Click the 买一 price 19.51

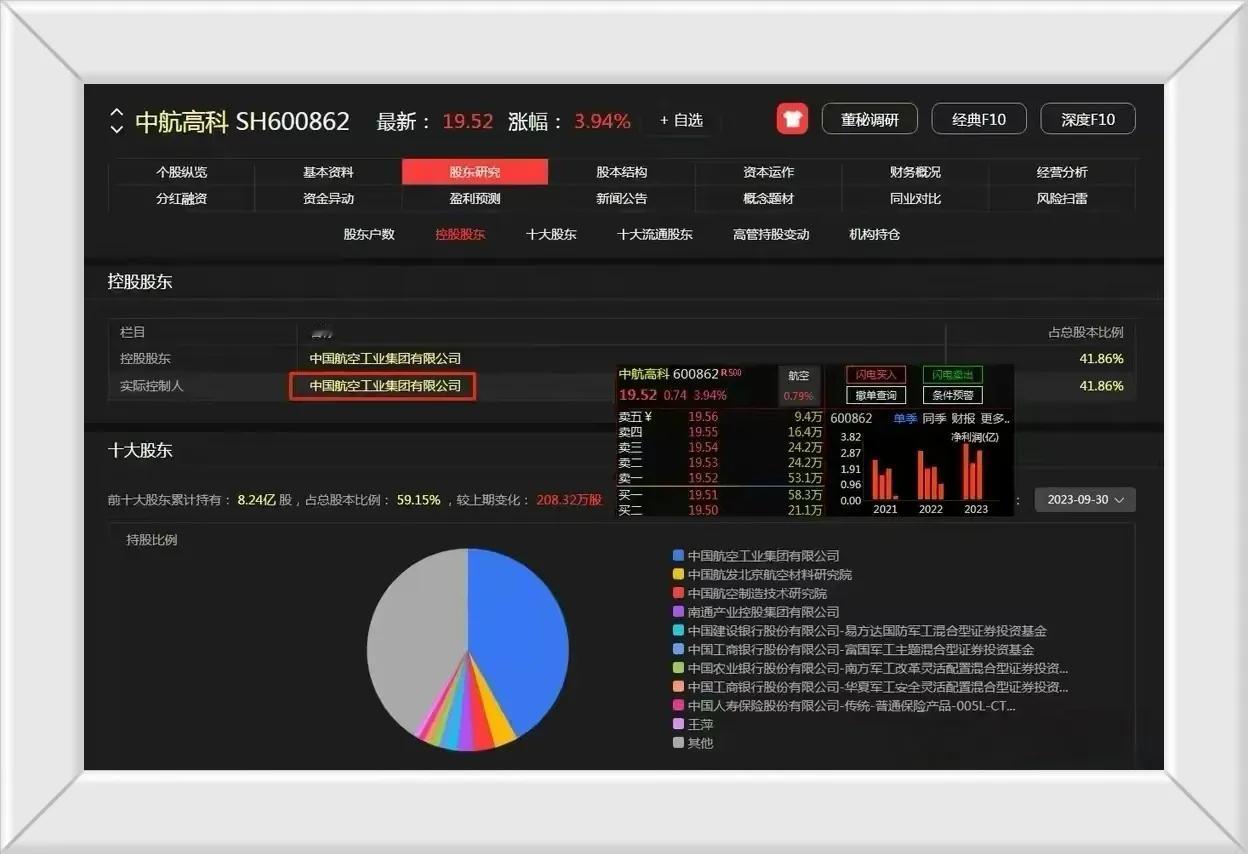[x=703, y=495]
